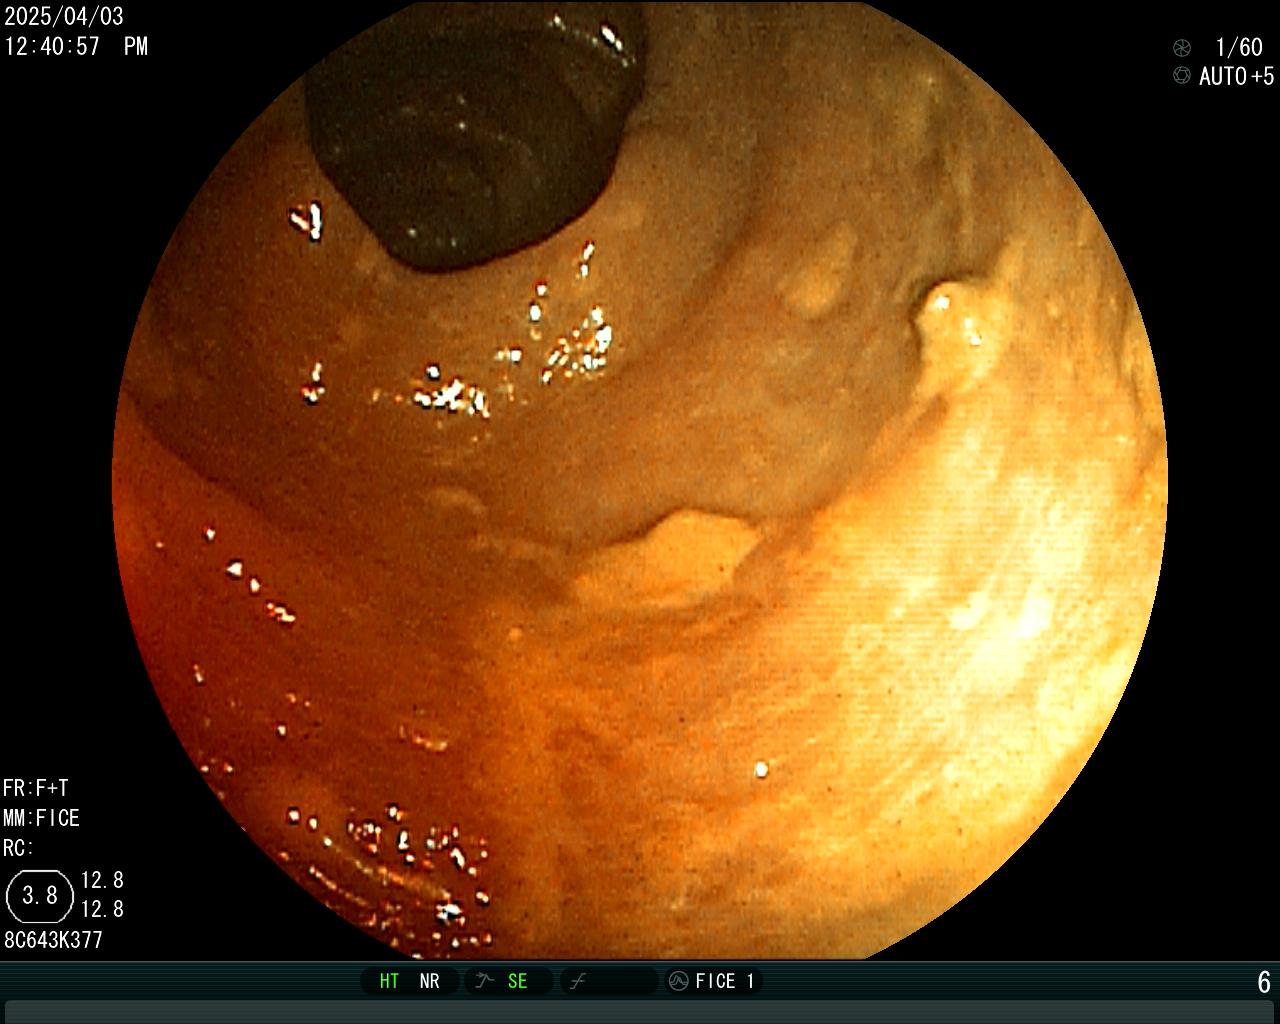Viewport: 1280px width, 1024px height.
Task: Click the 3.8 scope diameter badge
Action: 40,895
